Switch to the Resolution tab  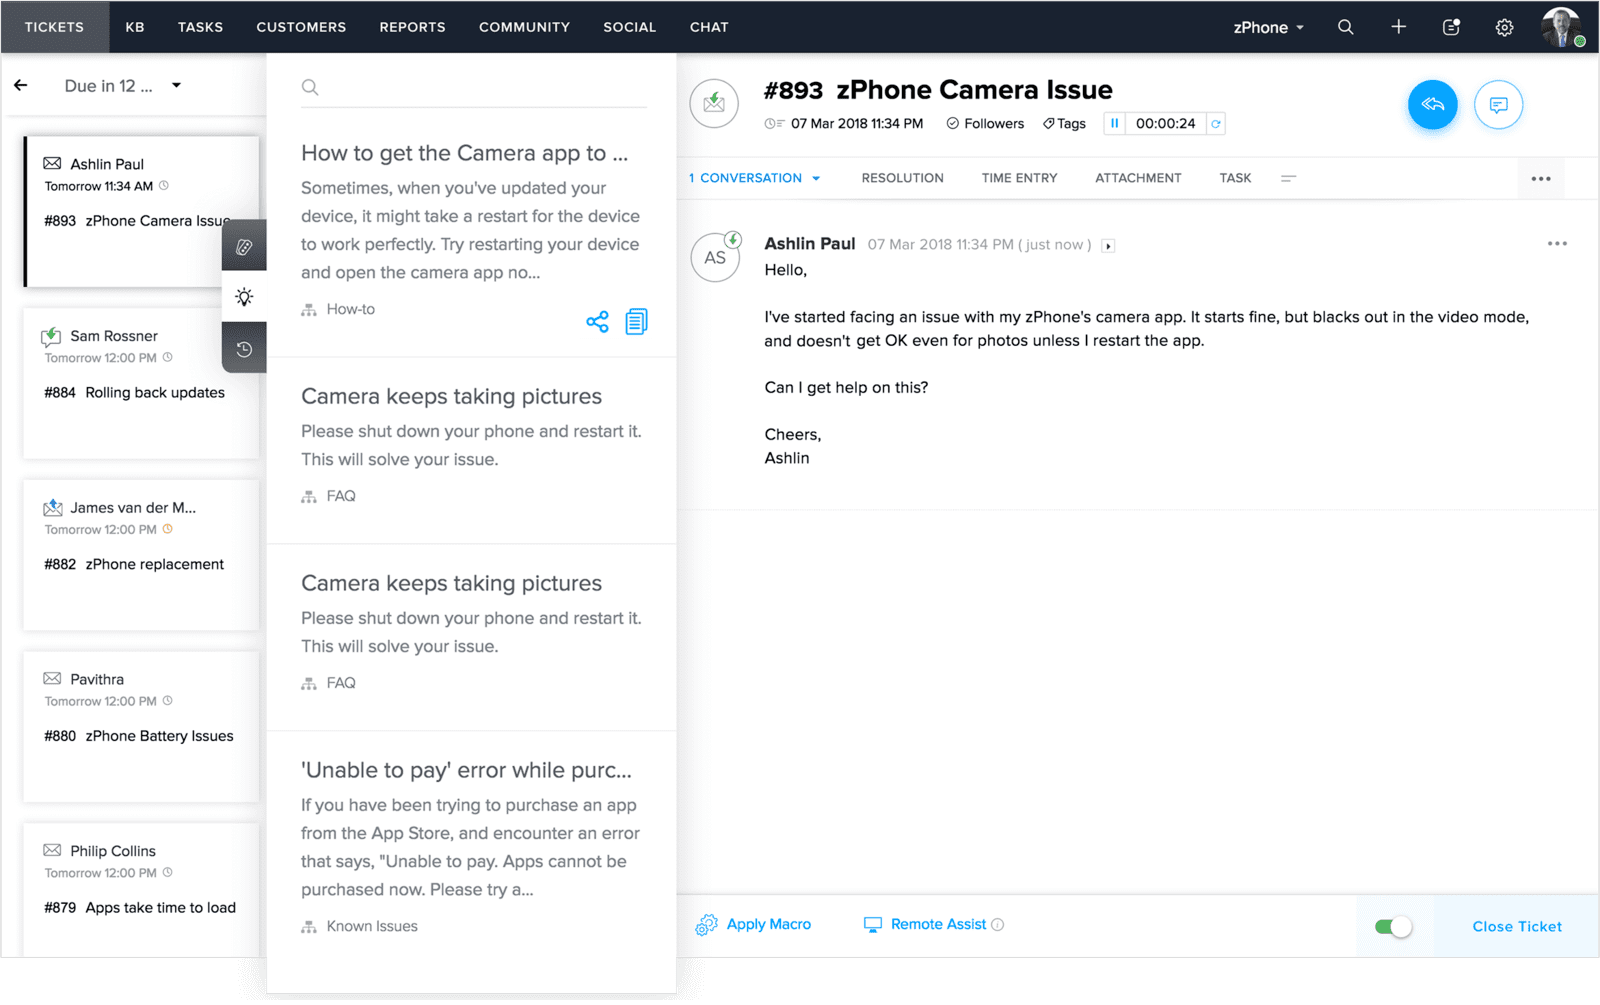point(902,178)
